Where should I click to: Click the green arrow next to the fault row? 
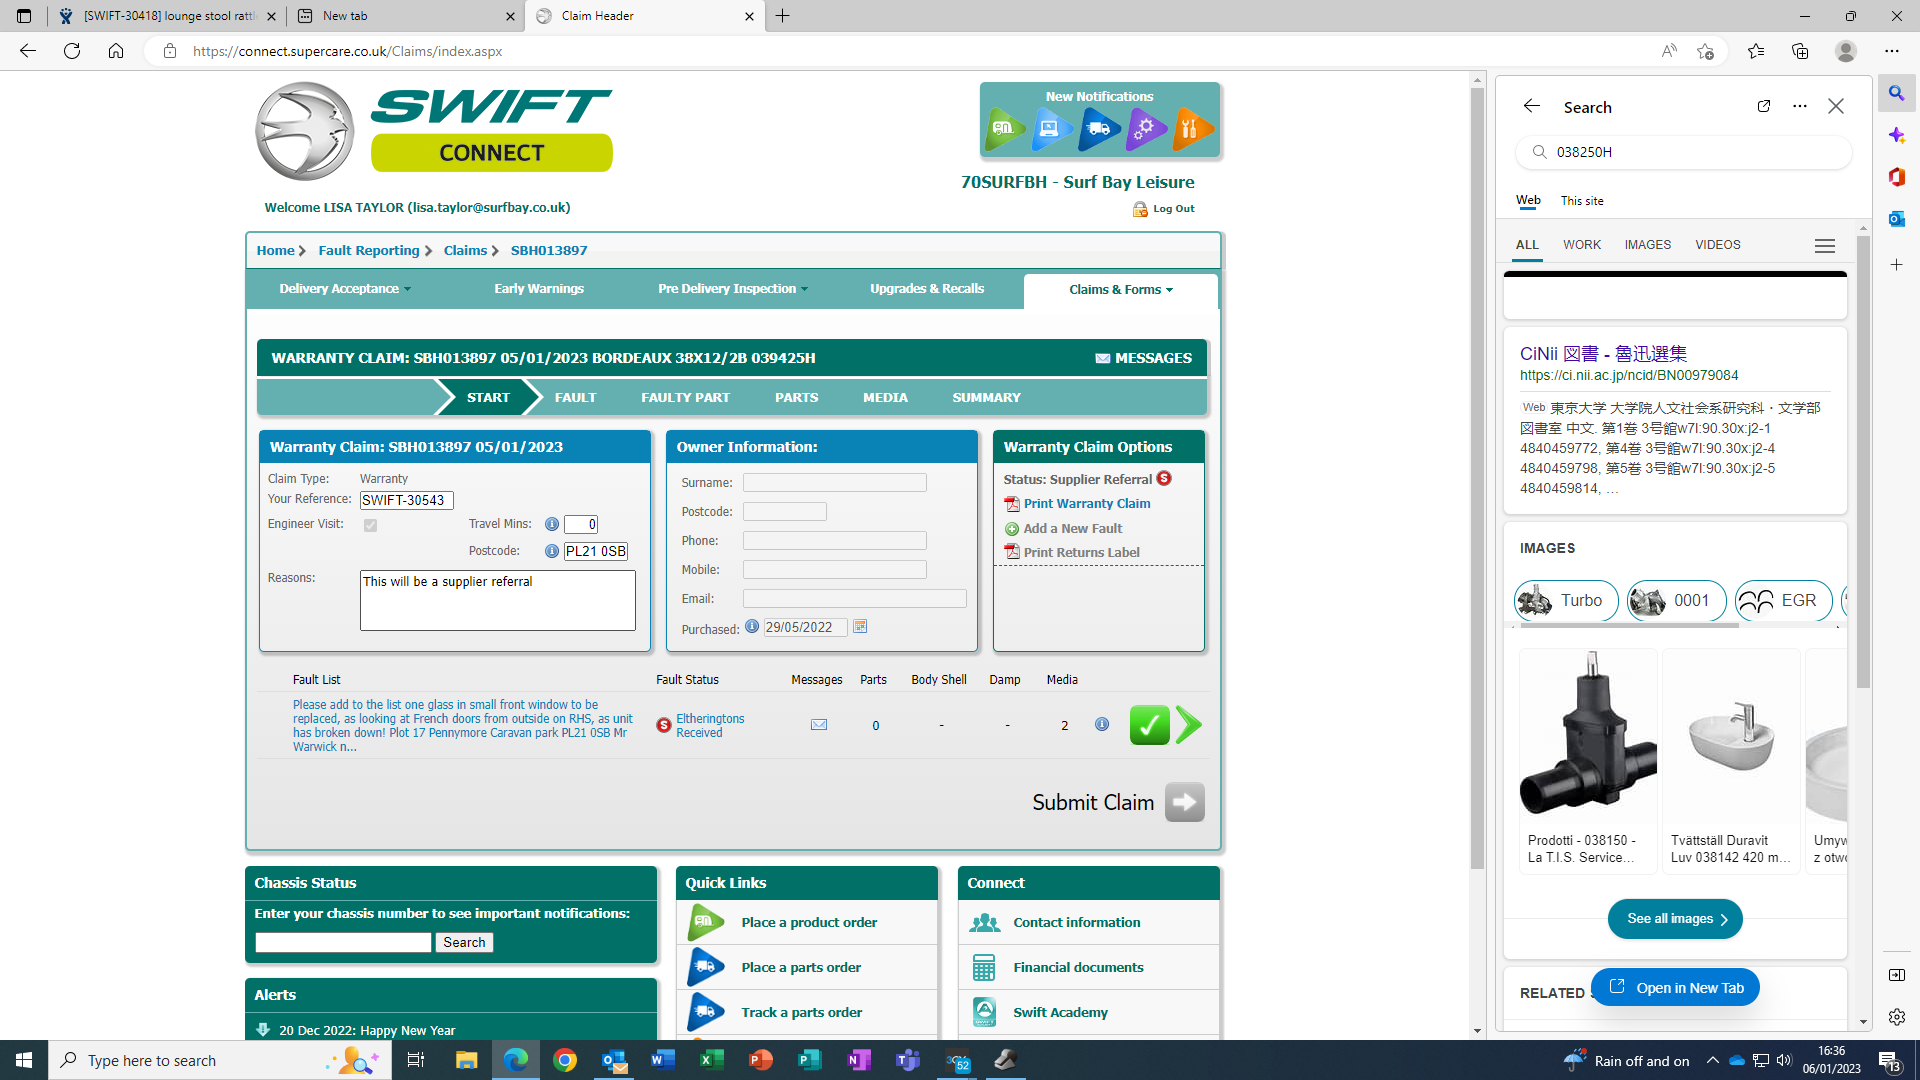[x=1189, y=725]
